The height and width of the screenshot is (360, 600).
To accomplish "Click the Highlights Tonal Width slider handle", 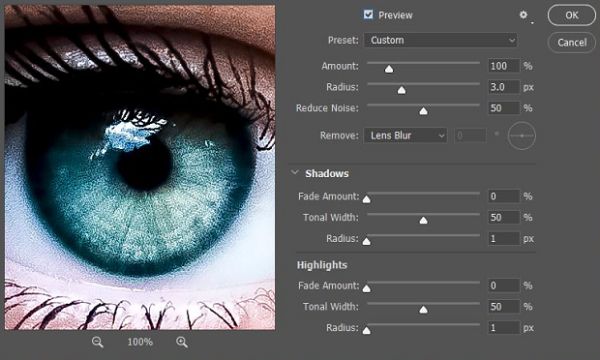I will pyautogui.click(x=423, y=310).
